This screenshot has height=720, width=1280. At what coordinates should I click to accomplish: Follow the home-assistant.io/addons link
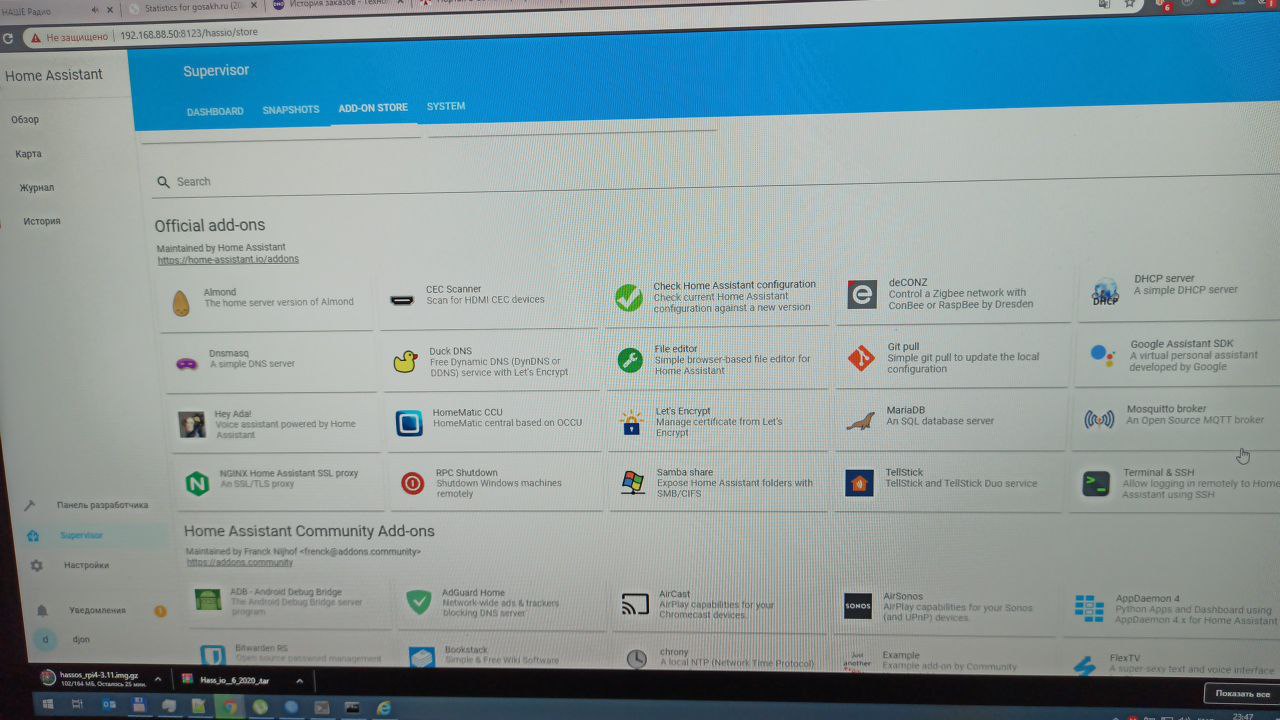228,259
